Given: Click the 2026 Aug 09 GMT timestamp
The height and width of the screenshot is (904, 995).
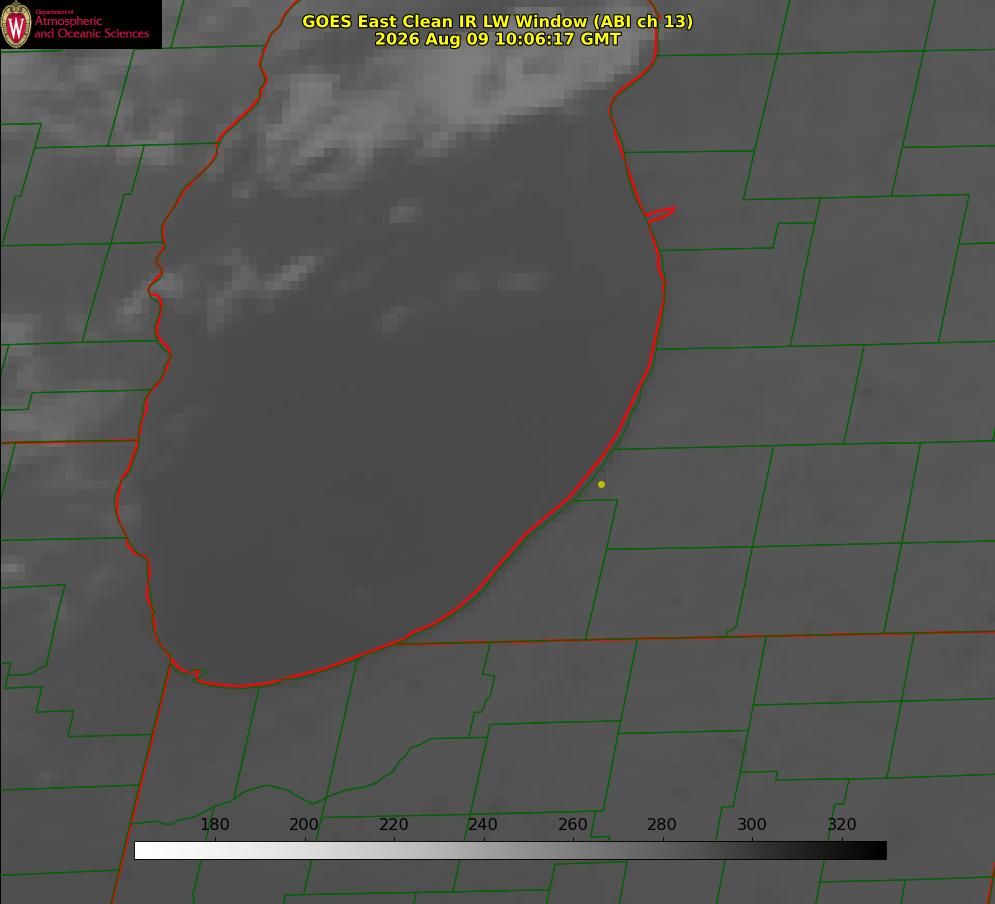Looking at the screenshot, I should tap(497, 39).
